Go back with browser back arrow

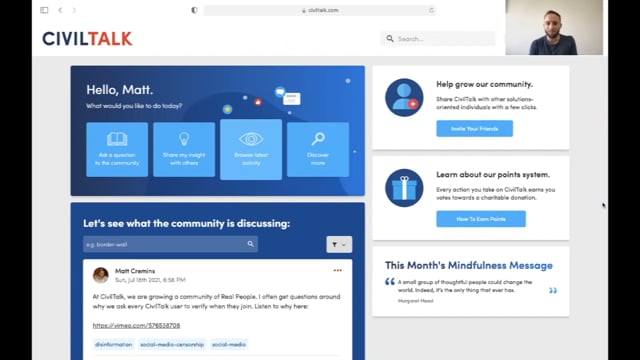[x=60, y=10]
